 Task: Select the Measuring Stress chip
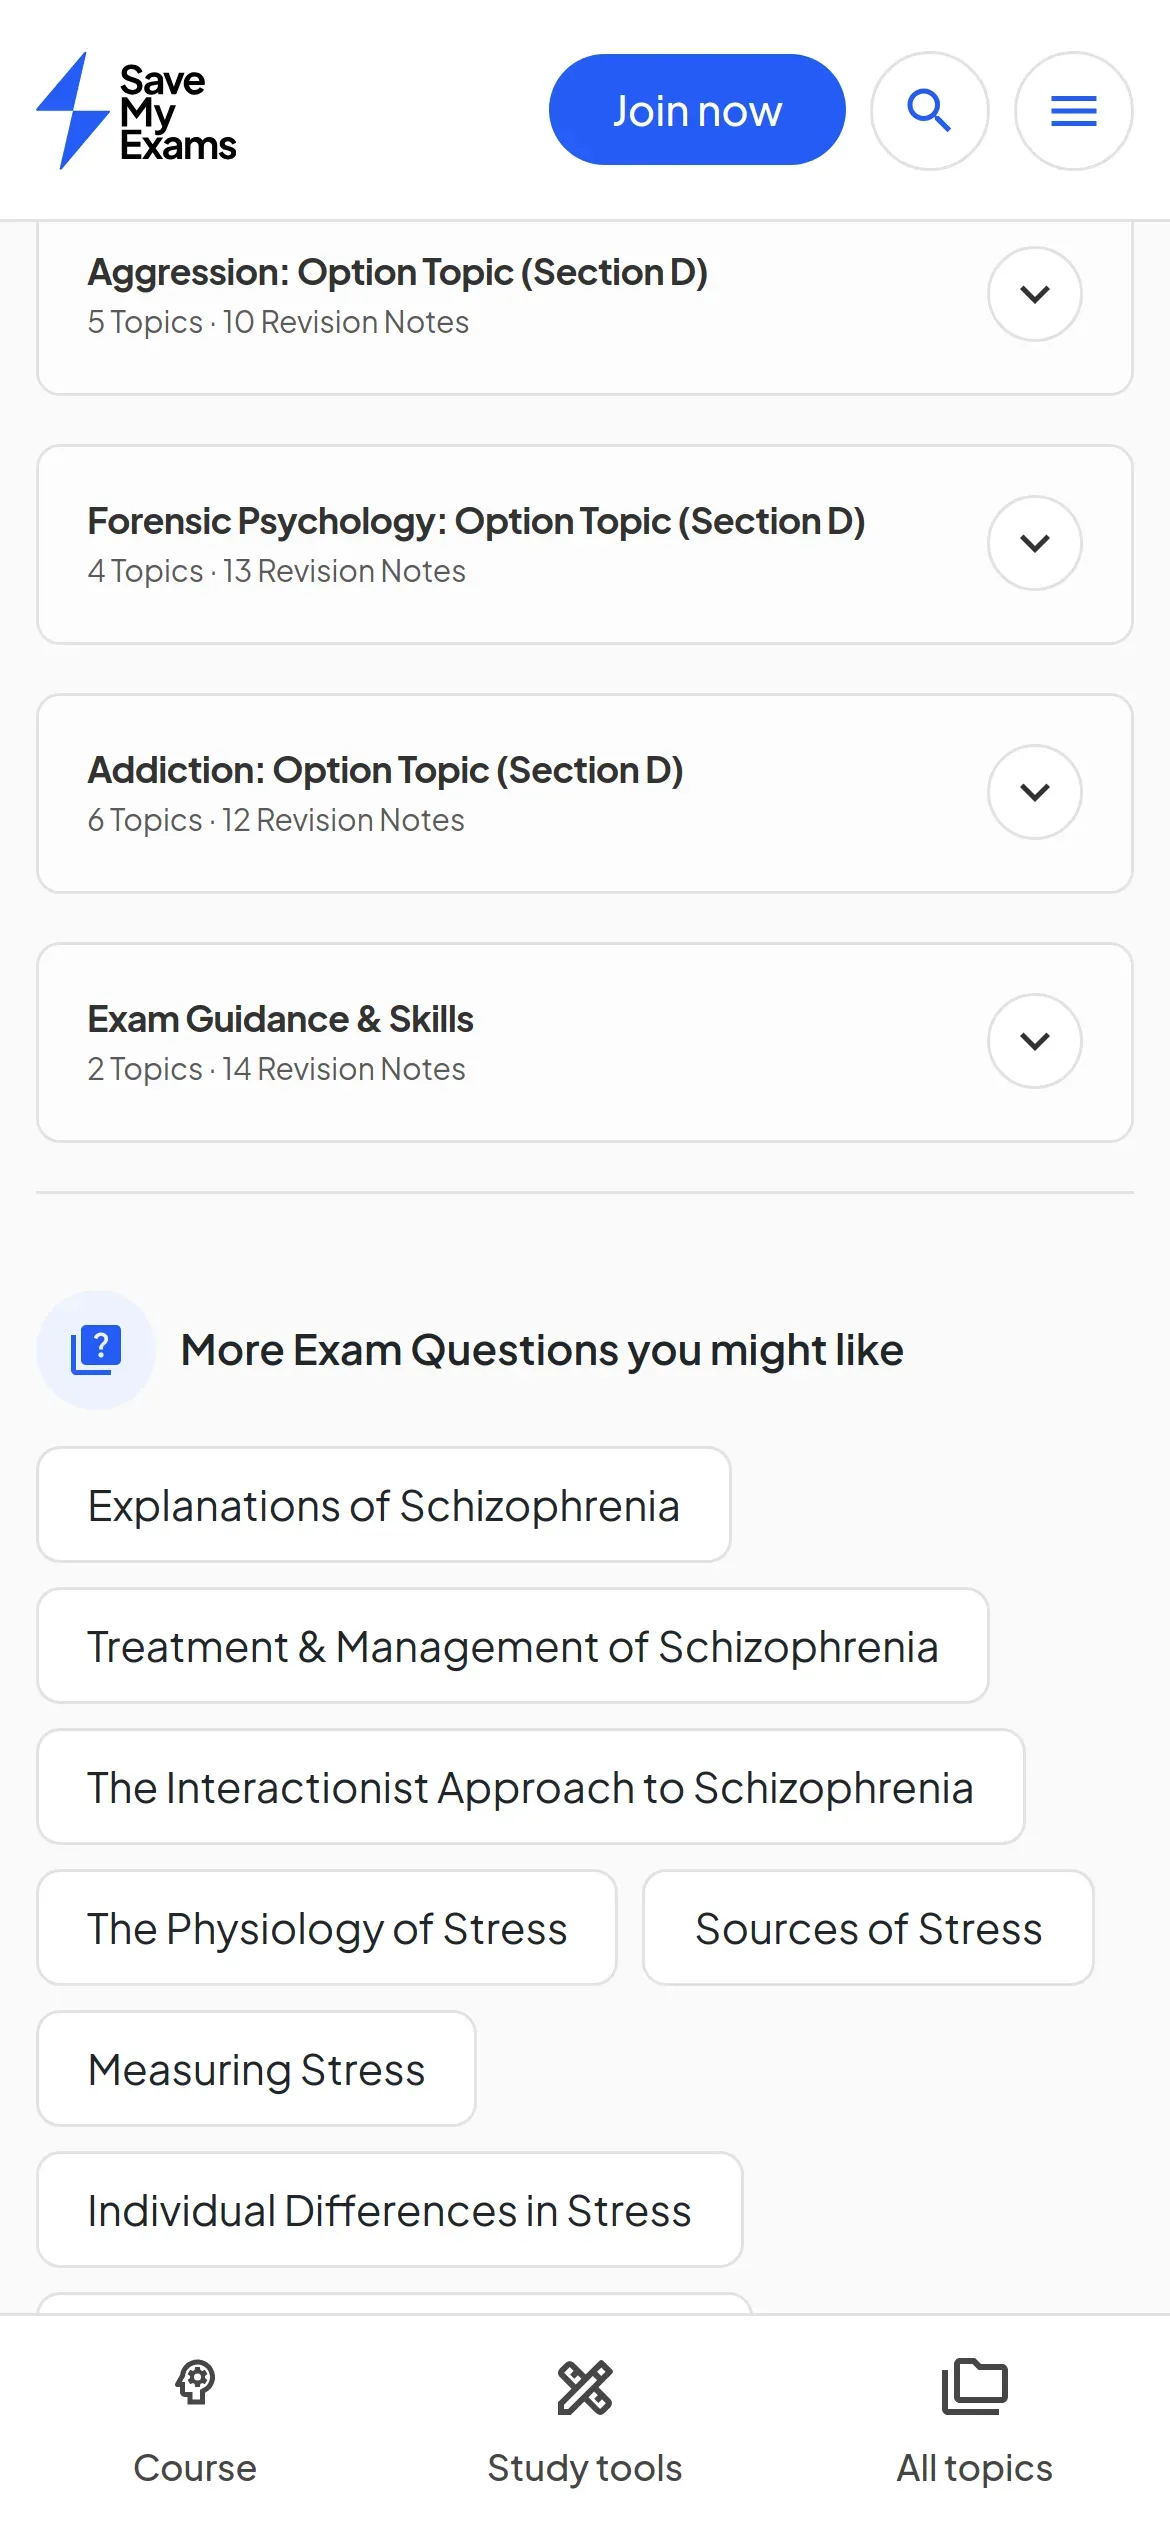pyautogui.click(x=256, y=2069)
